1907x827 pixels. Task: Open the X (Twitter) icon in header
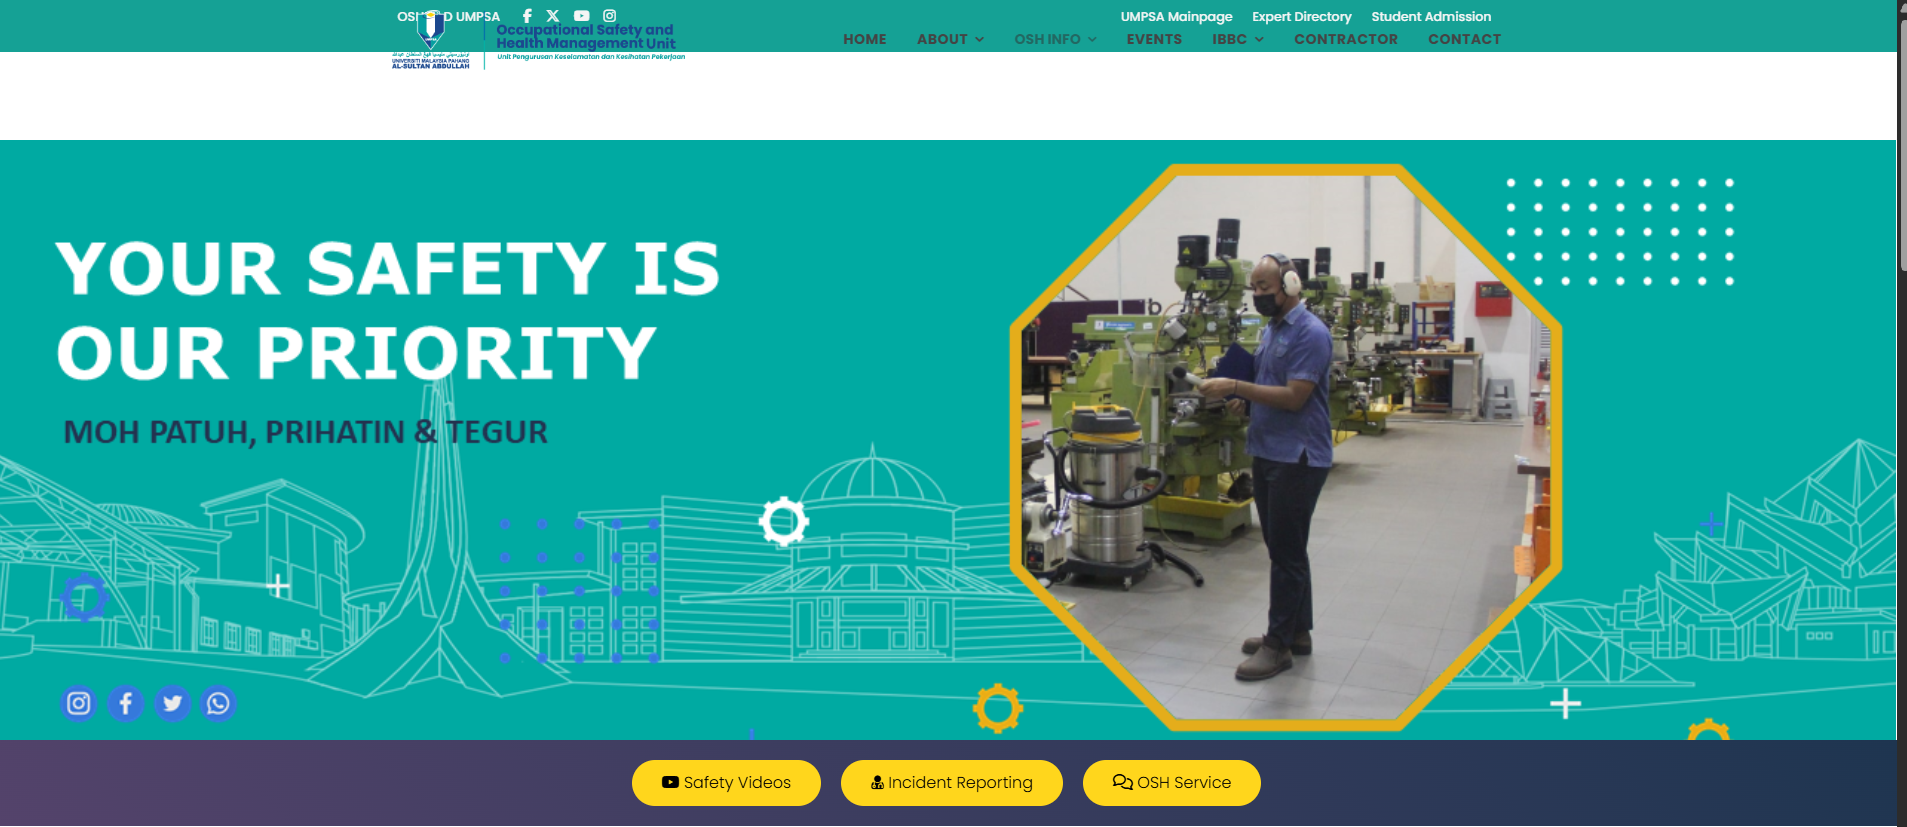[x=553, y=16]
